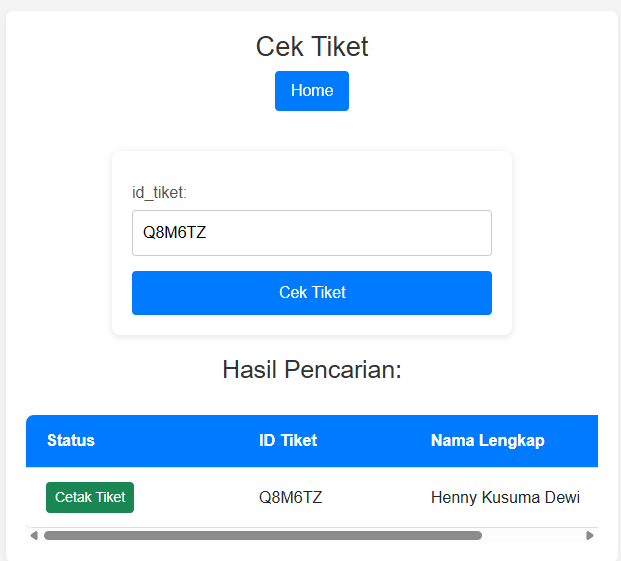This screenshot has width=621, height=561.
Task: Select the Status column header
Action: 71,440
